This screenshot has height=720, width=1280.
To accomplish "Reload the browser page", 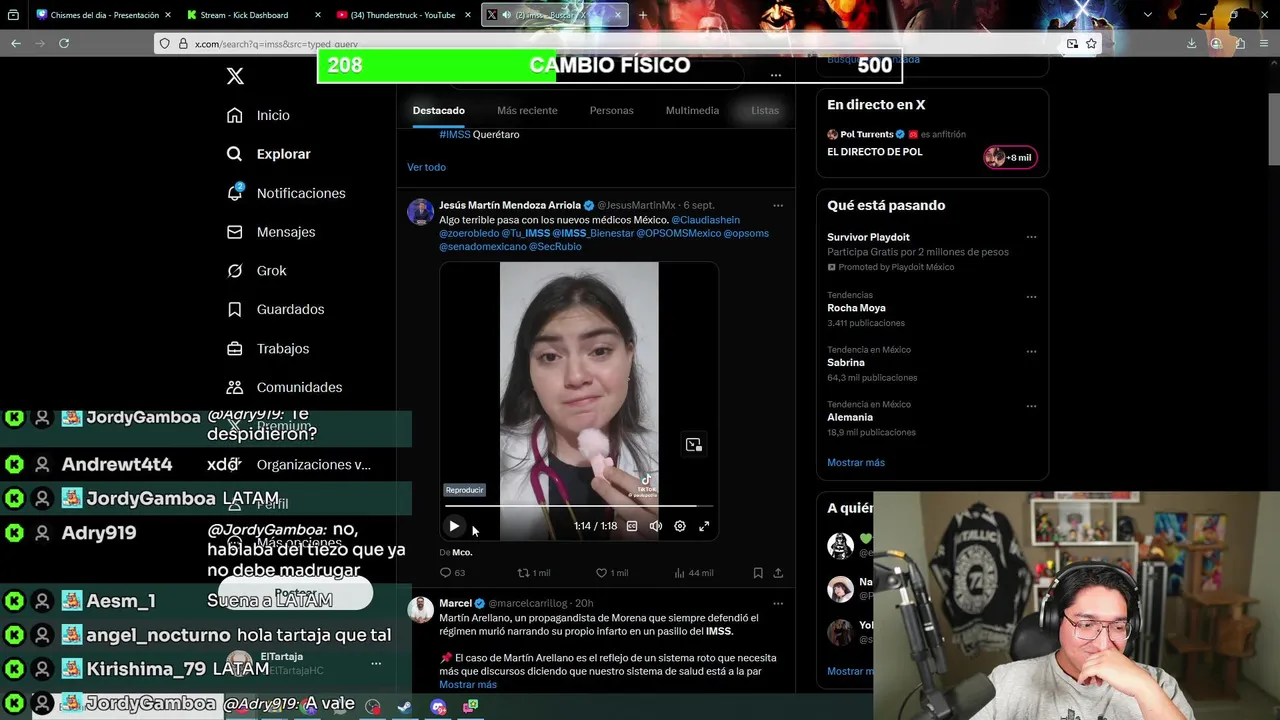I will coord(64,43).
